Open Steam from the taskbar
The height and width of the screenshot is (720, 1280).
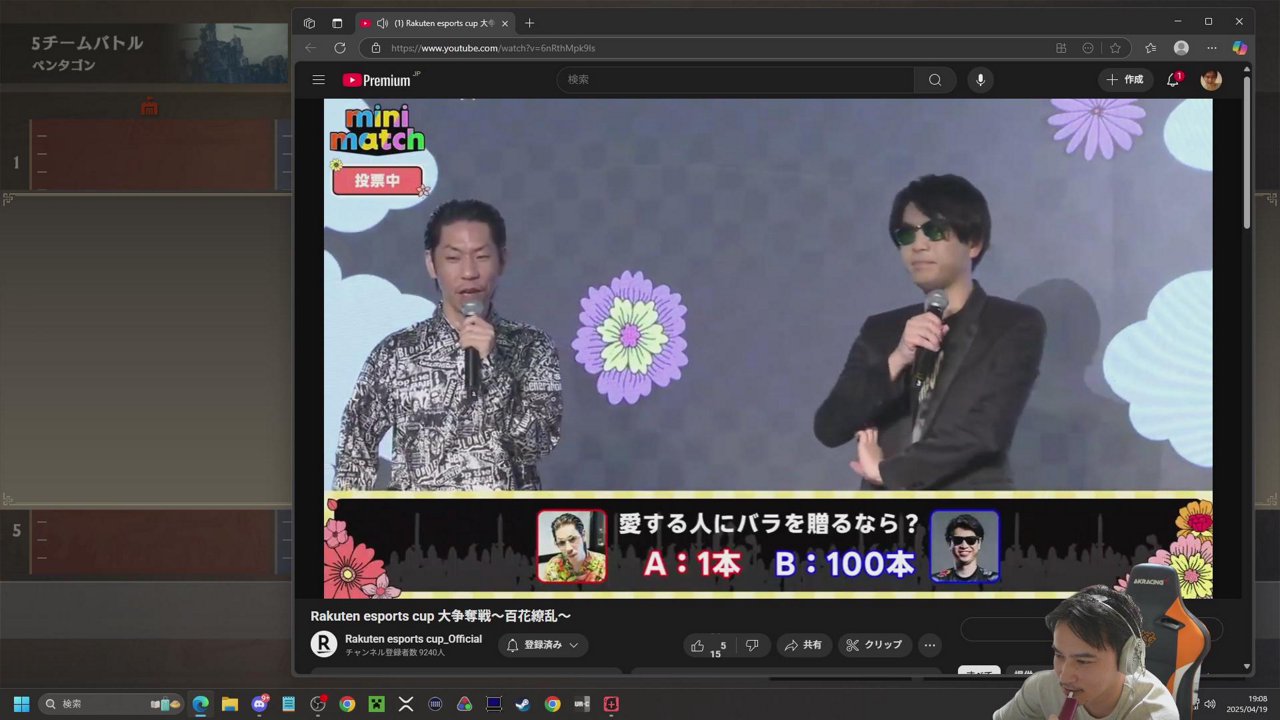point(522,704)
